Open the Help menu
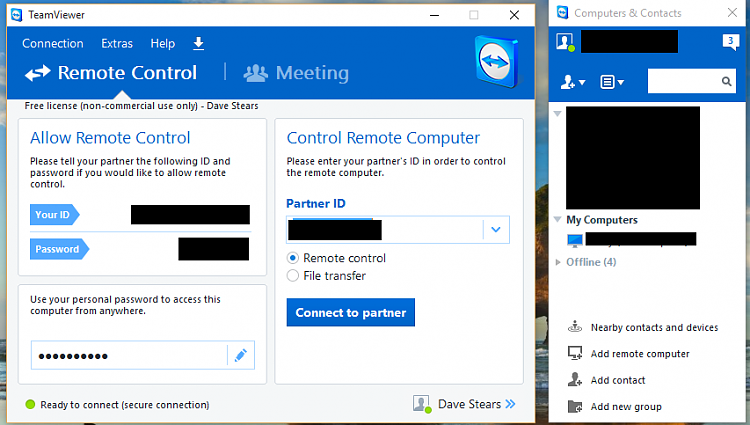This screenshot has width=750, height=425. point(163,44)
